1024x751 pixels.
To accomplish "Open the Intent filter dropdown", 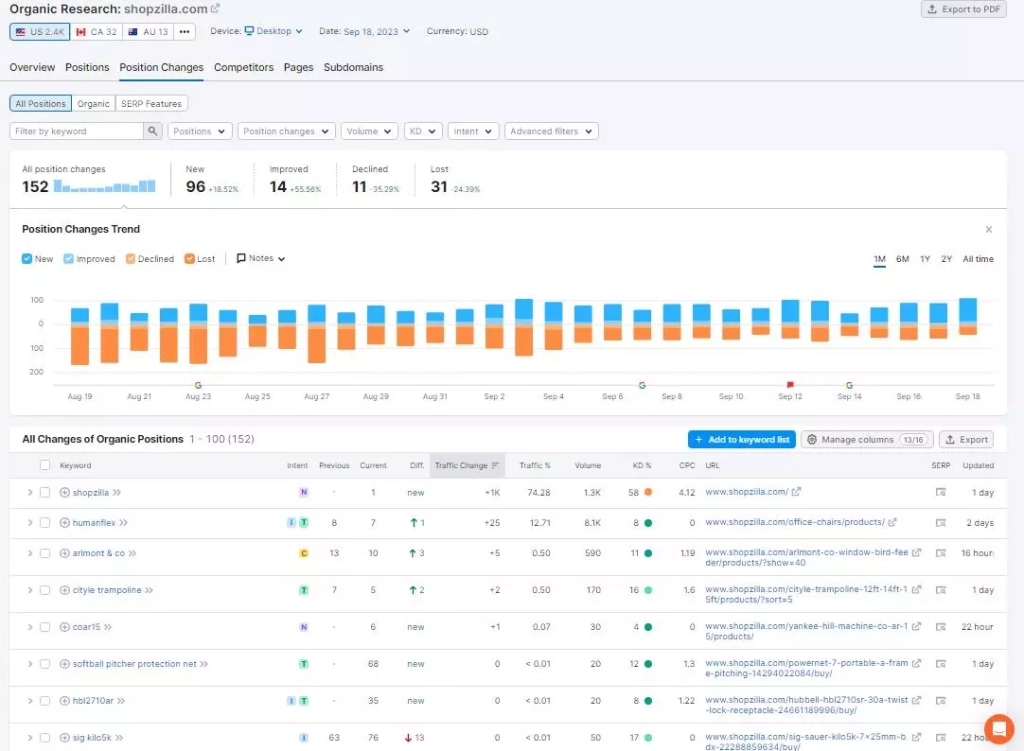I will (473, 131).
